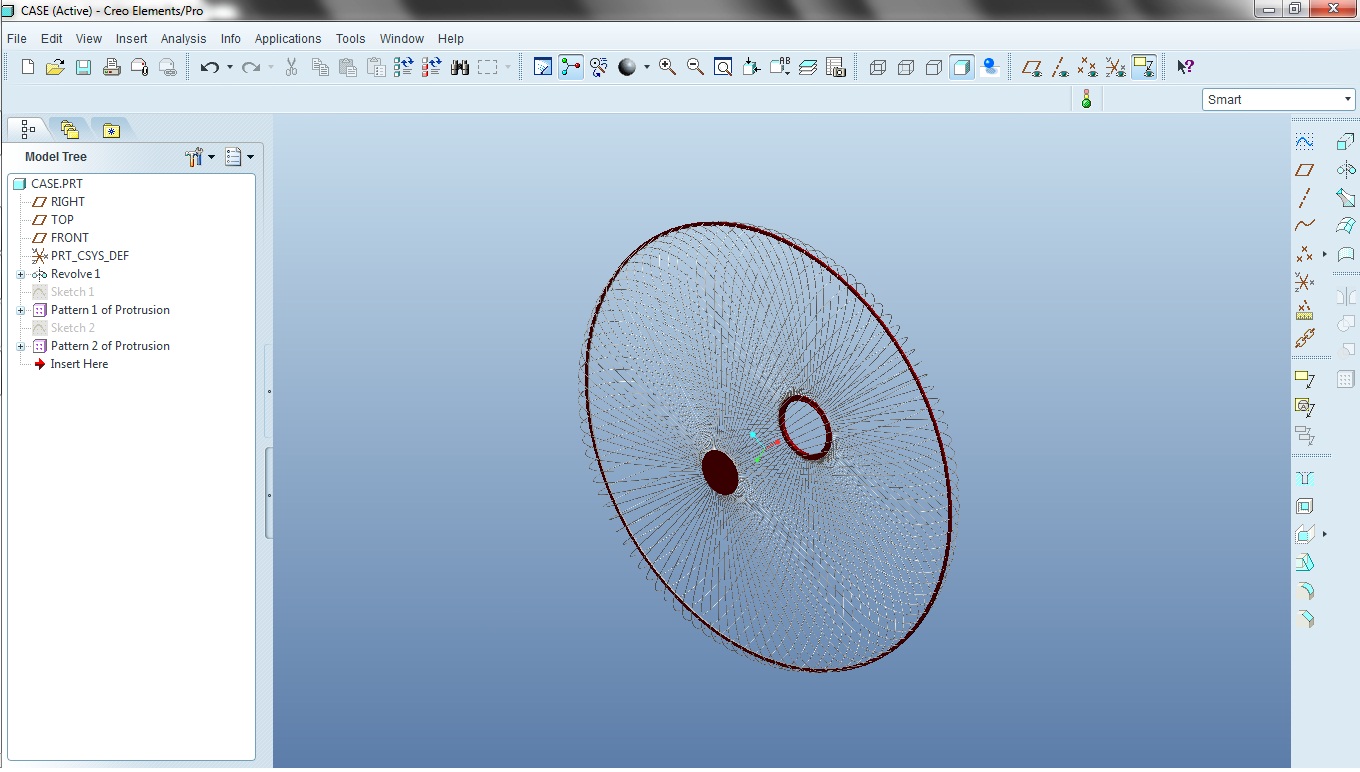Screen dimensions: 1360x772
Task: Switch to Hidden Line display style
Action: 906,67
